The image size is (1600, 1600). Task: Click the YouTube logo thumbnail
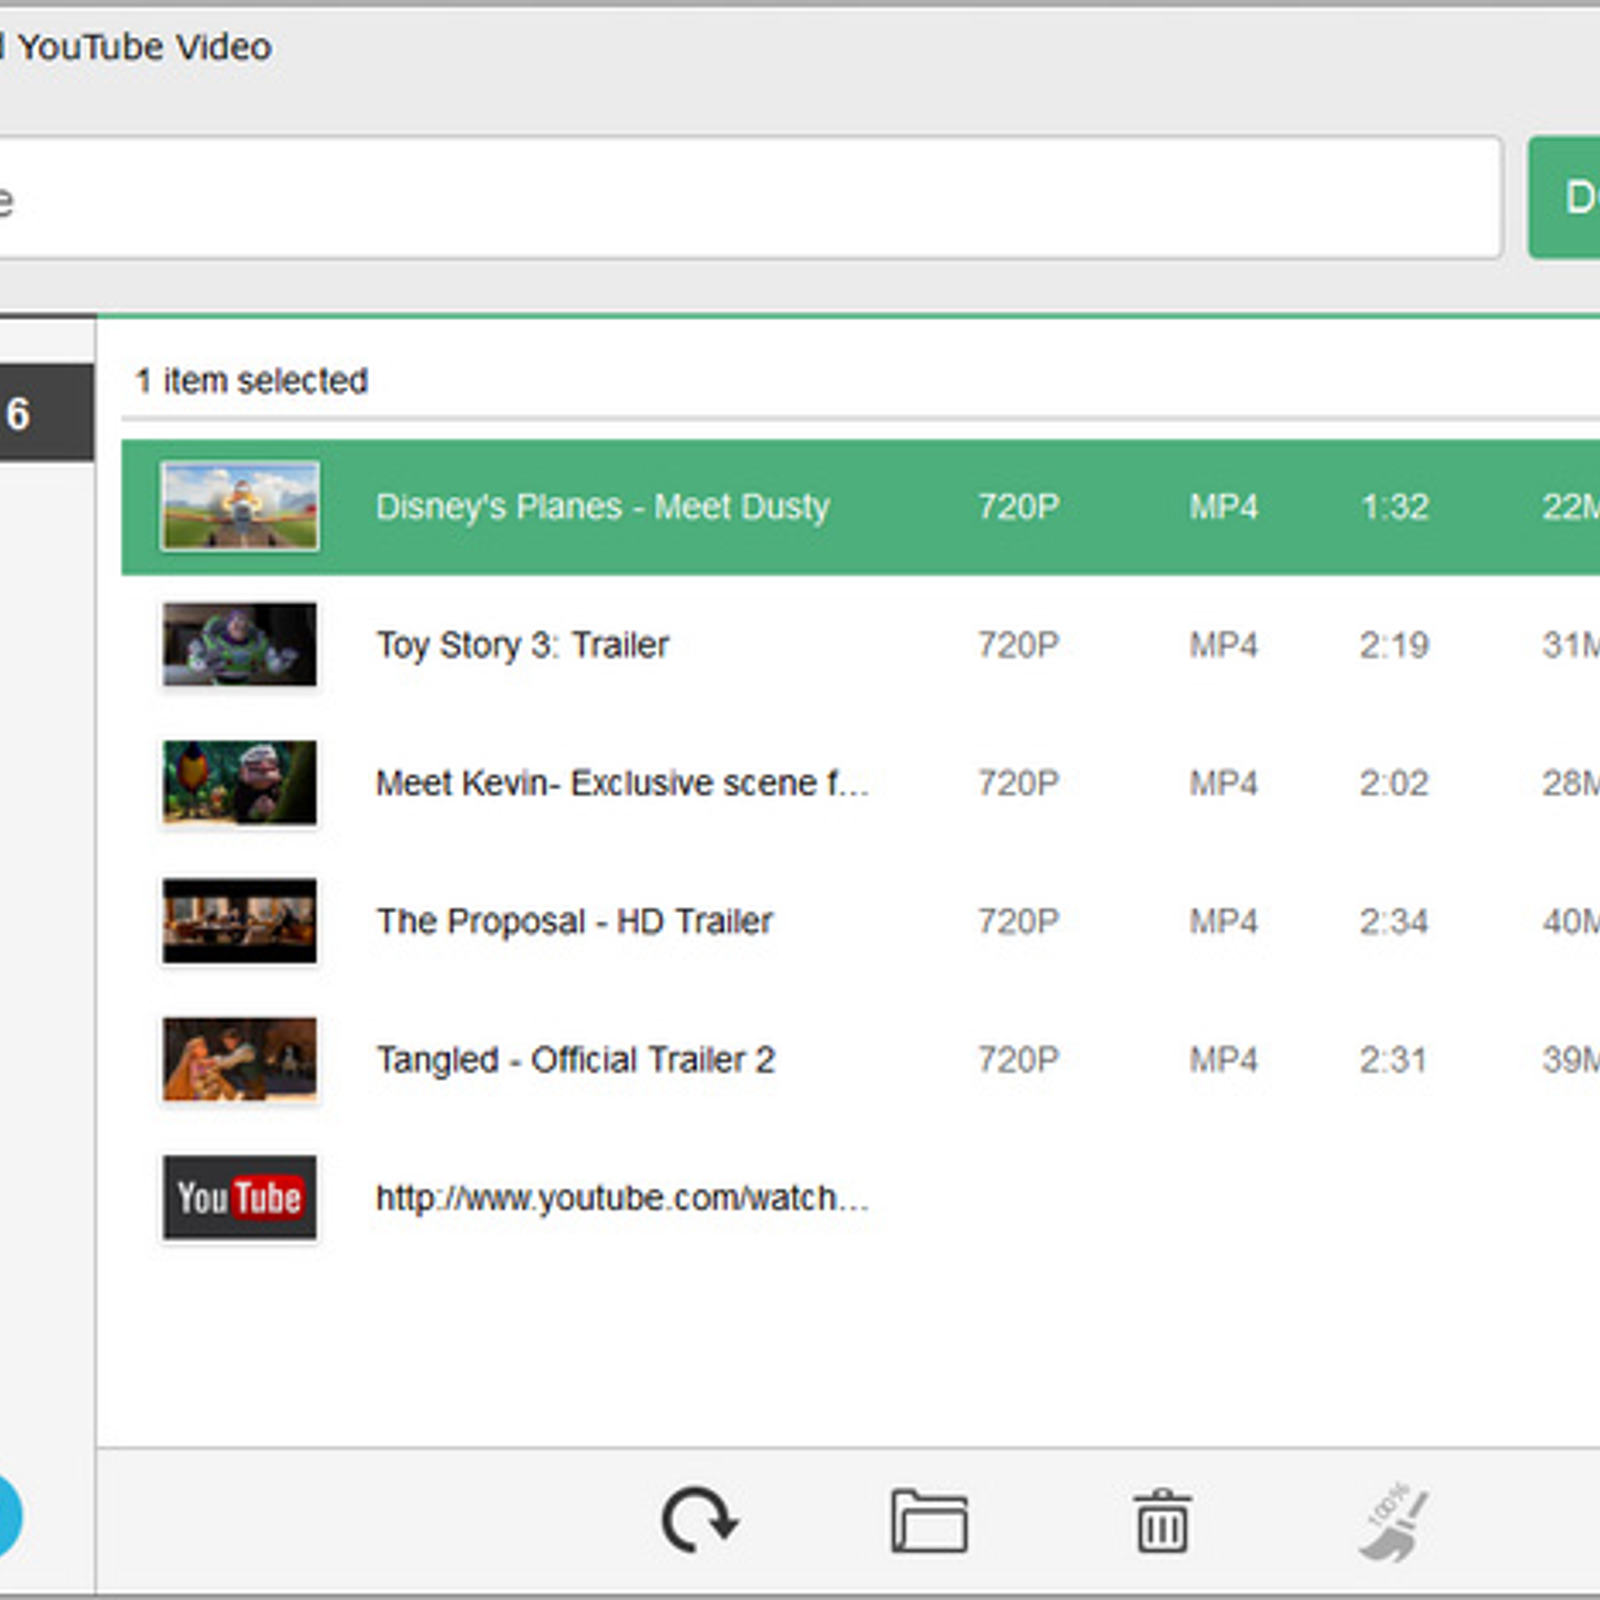[240, 1197]
